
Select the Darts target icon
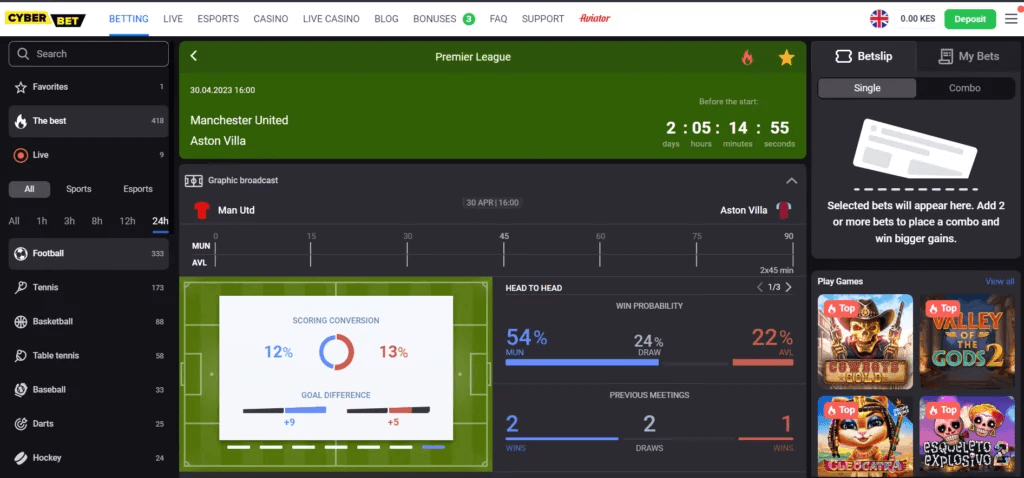(x=20, y=424)
